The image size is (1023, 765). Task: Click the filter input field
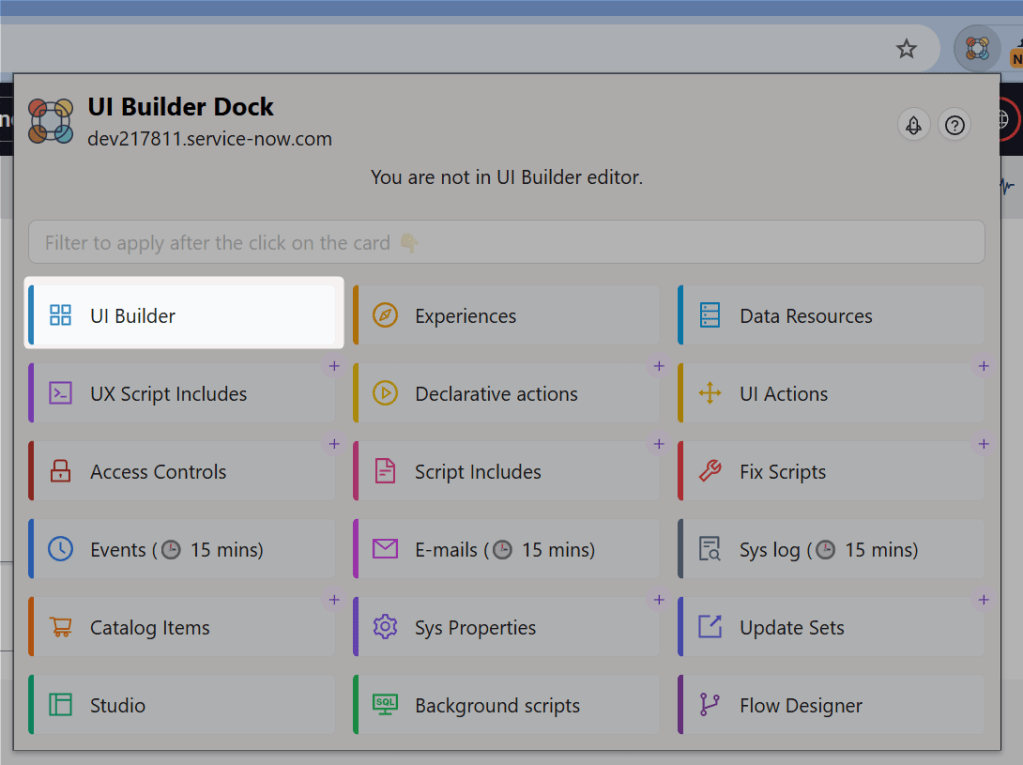pos(507,242)
